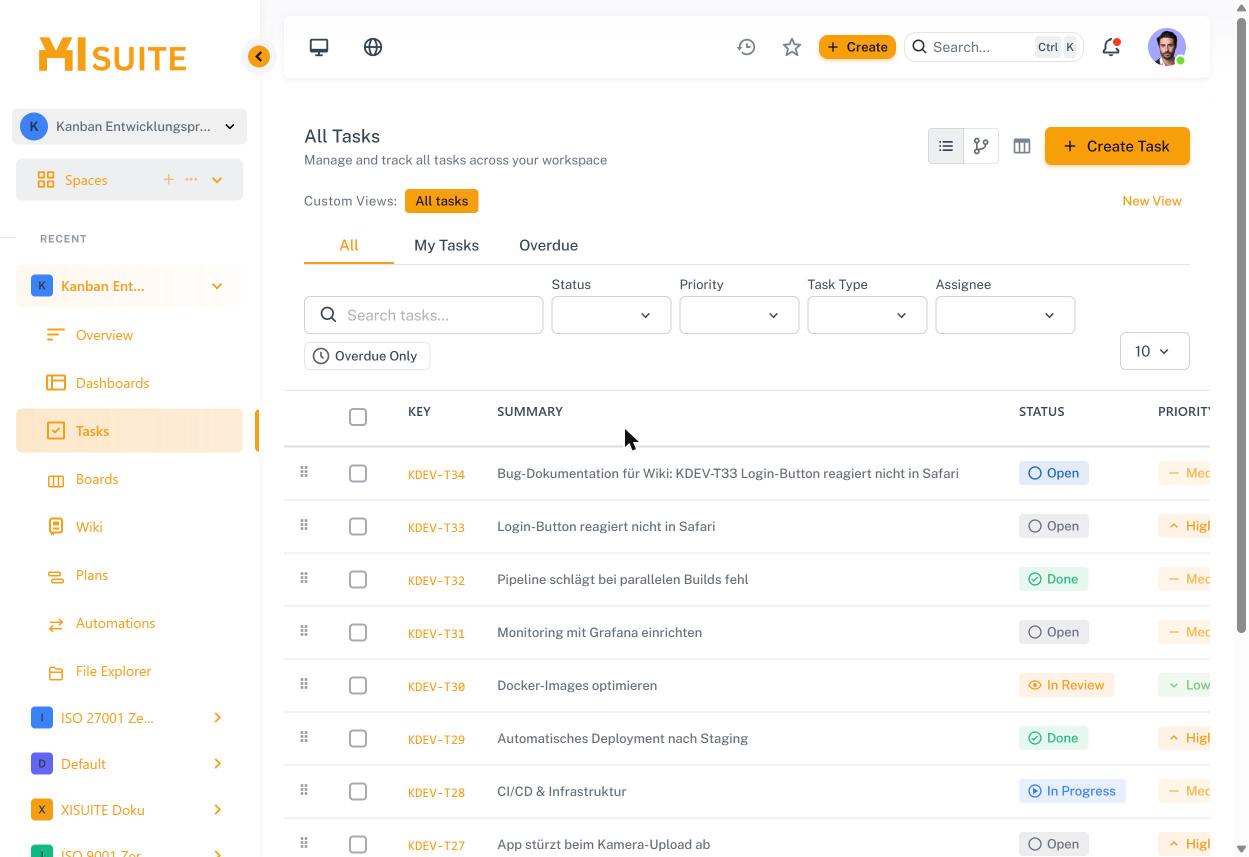Open task key KDEV-T30
The image size is (1249, 857).
point(436,686)
